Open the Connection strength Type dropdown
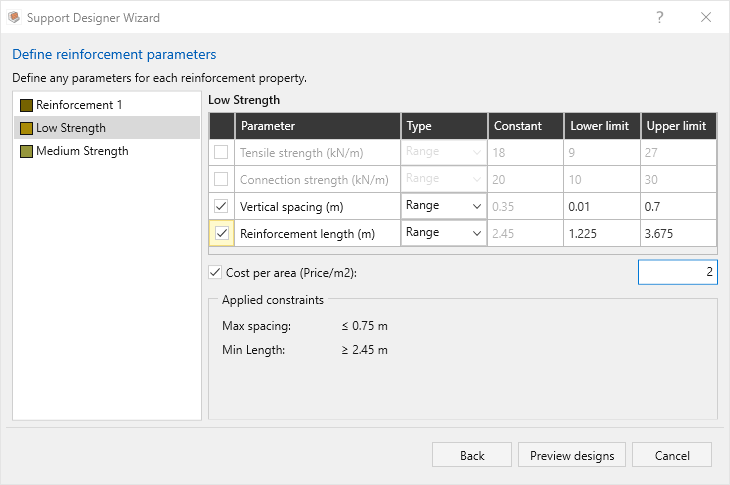This screenshot has width=730, height=485. tap(444, 179)
